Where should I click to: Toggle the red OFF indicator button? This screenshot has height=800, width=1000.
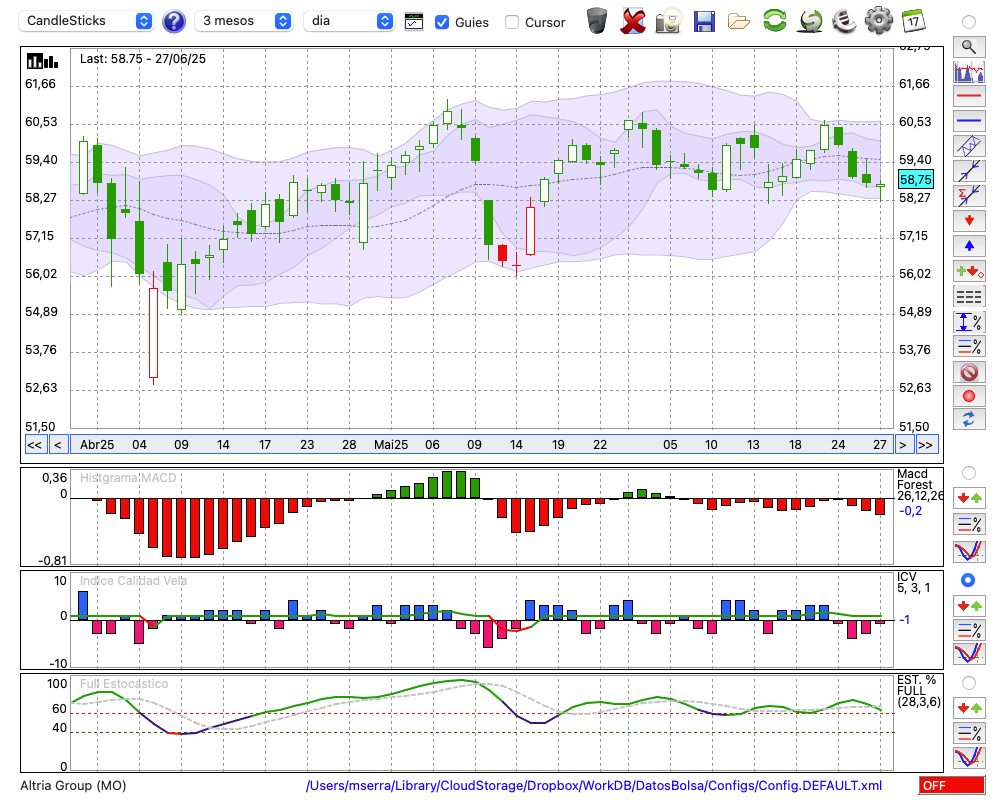pos(952,785)
